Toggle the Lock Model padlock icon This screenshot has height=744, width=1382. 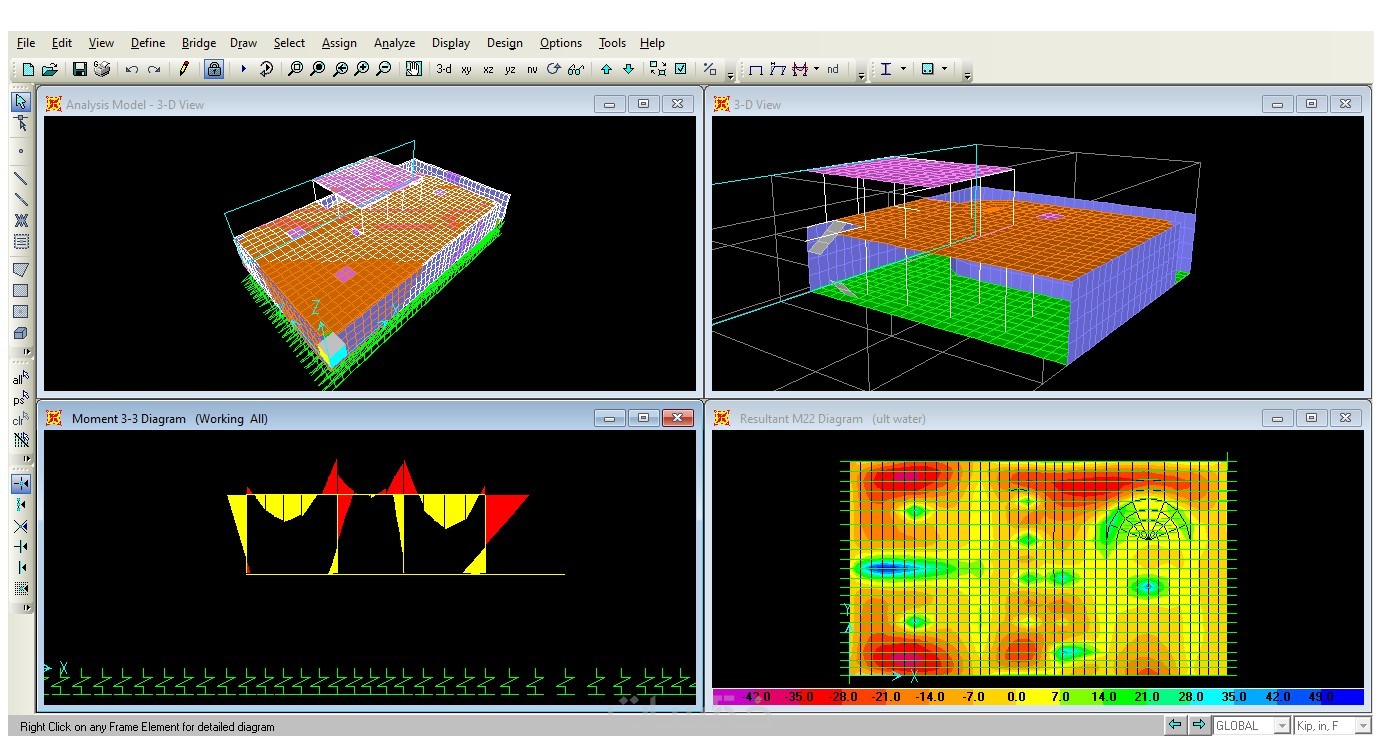pyautogui.click(x=214, y=69)
